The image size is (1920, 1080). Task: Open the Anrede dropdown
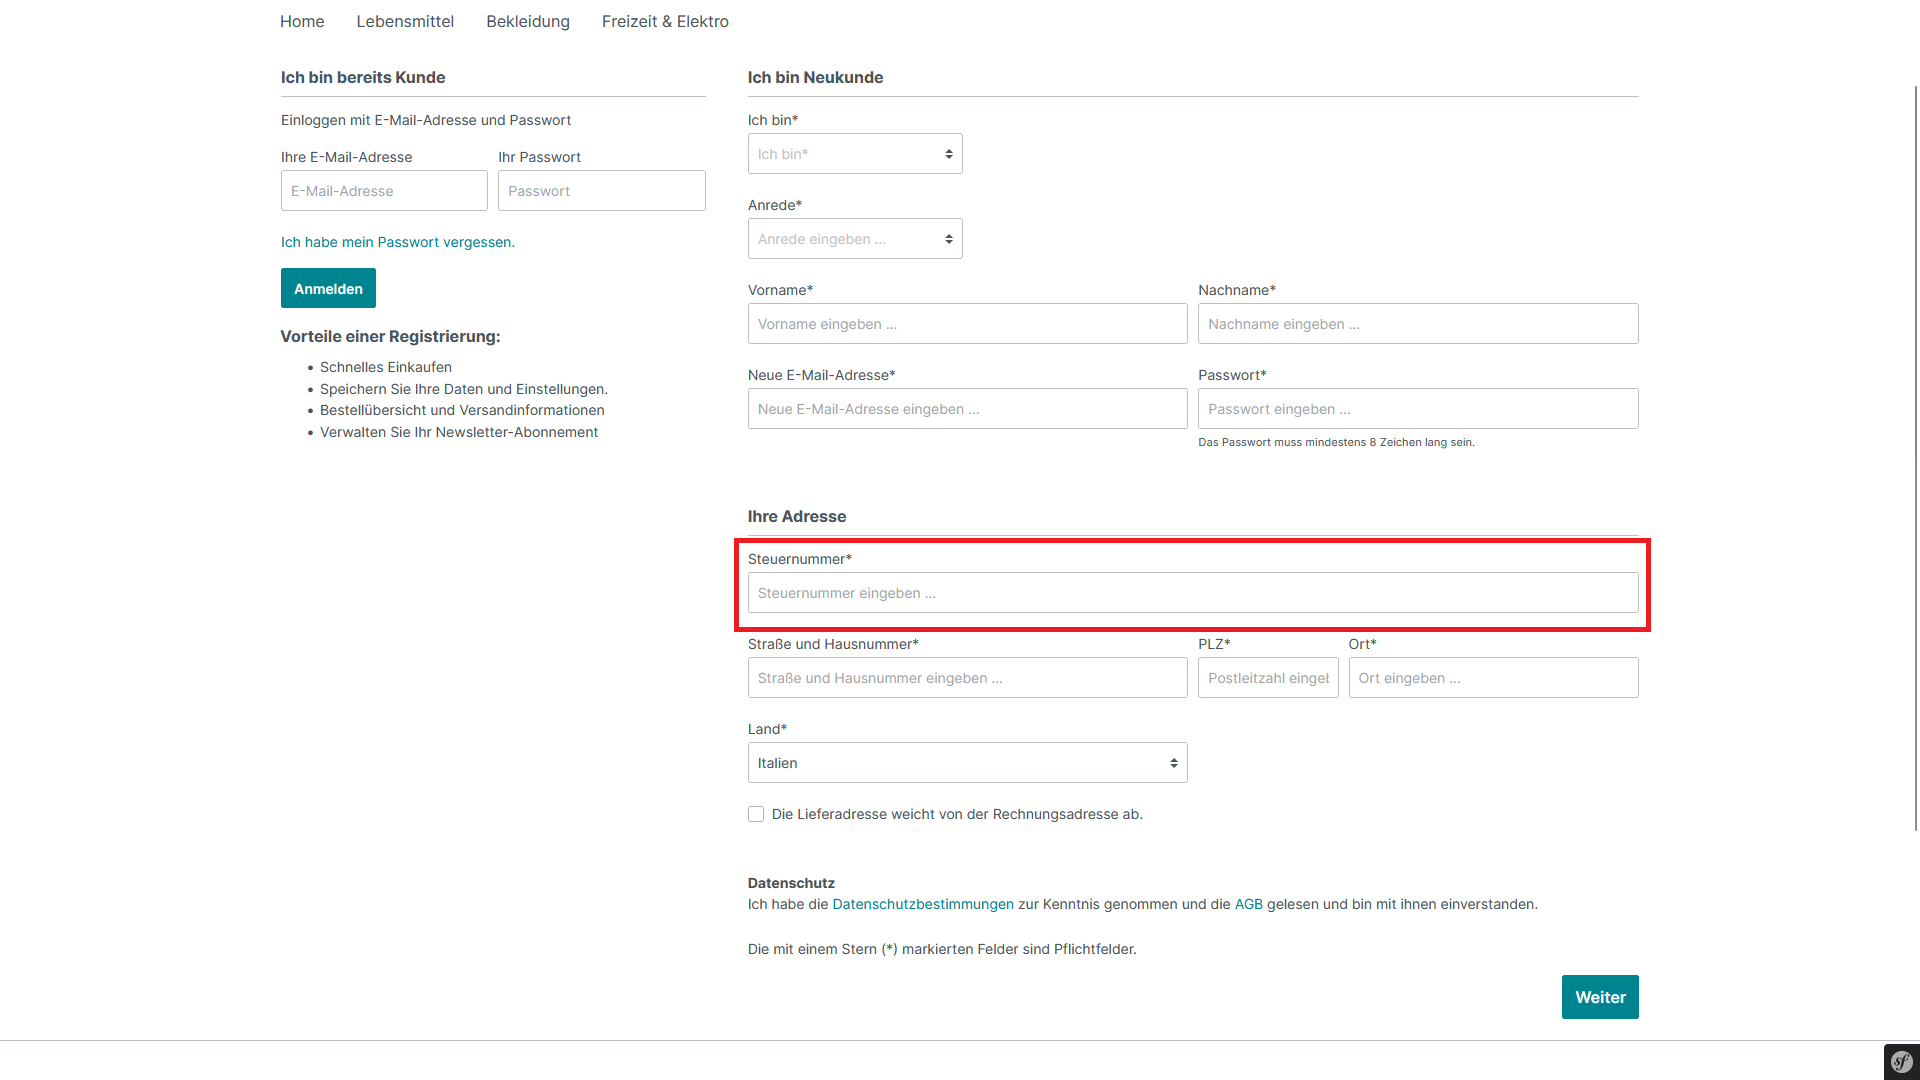click(x=855, y=239)
